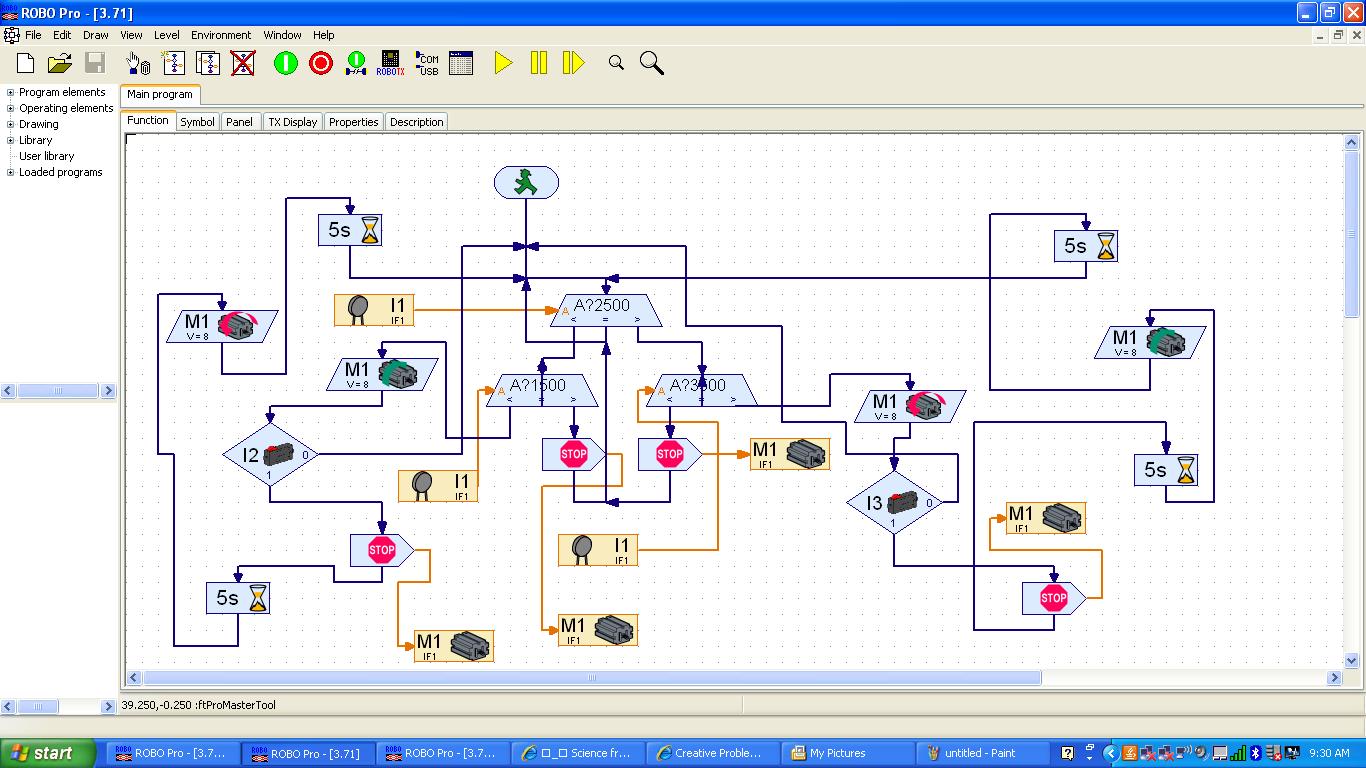Expand the Library node in sidebar
Viewport: 1366px width, 768px height.
coord(10,140)
